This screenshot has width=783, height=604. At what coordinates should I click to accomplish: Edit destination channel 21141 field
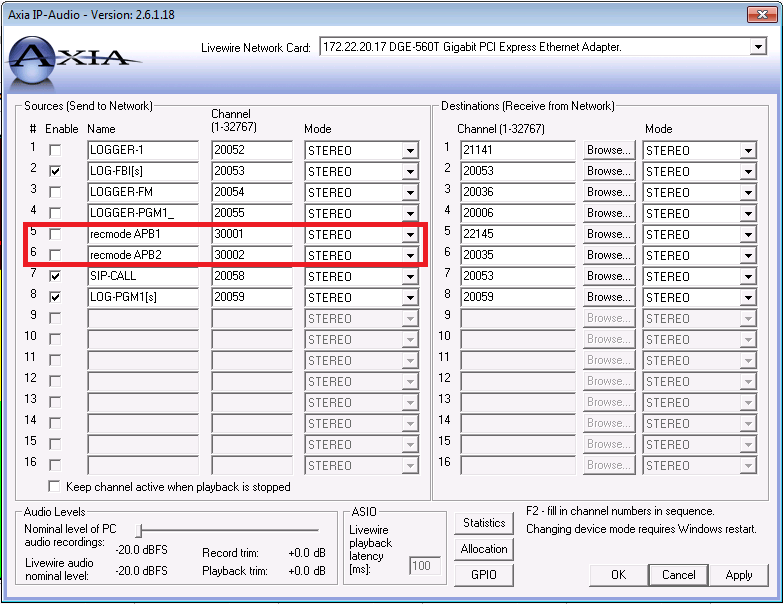(518, 150)
